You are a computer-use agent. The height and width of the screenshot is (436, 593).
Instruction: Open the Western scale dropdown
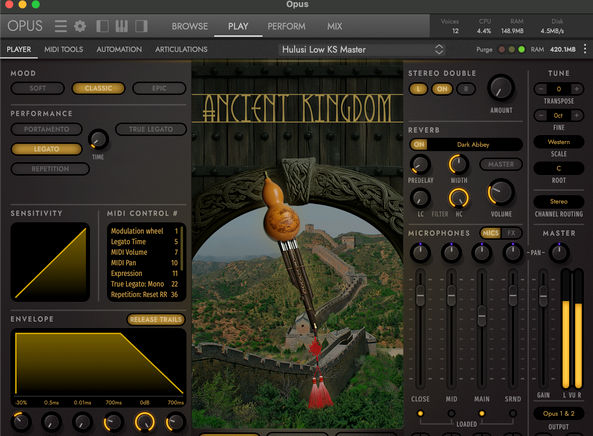point(559,142)
